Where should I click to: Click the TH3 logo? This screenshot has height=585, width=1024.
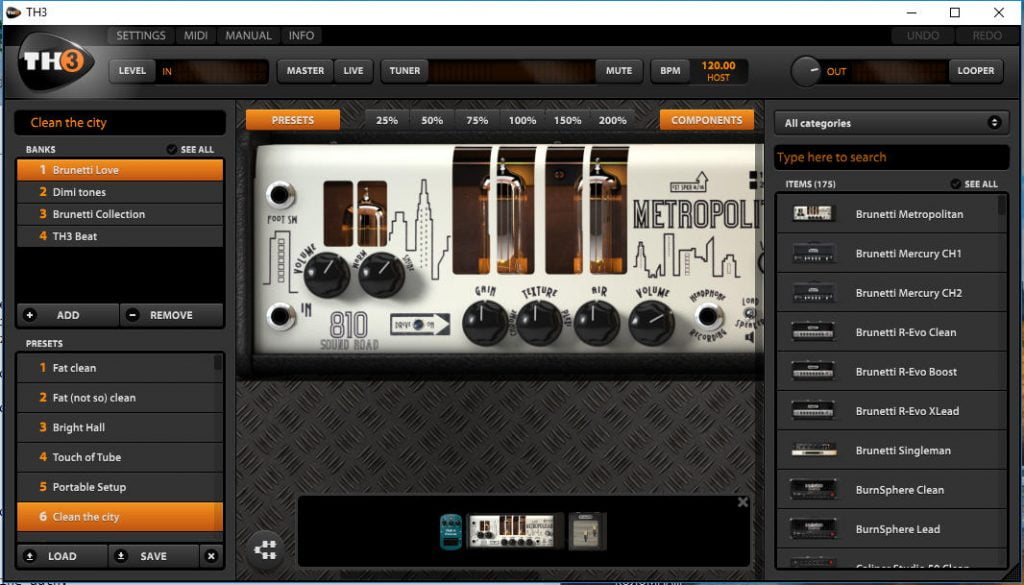pos(57,62)
